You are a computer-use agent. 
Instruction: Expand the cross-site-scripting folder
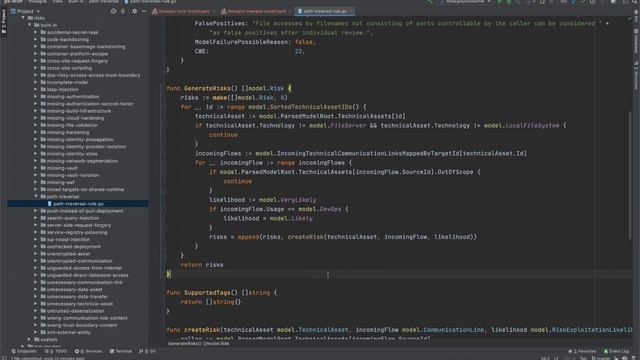tap(36, 68)
